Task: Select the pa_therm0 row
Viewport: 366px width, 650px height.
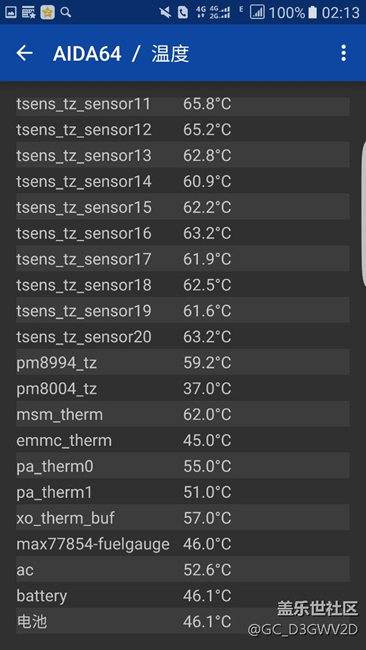Action: (183, 466)
